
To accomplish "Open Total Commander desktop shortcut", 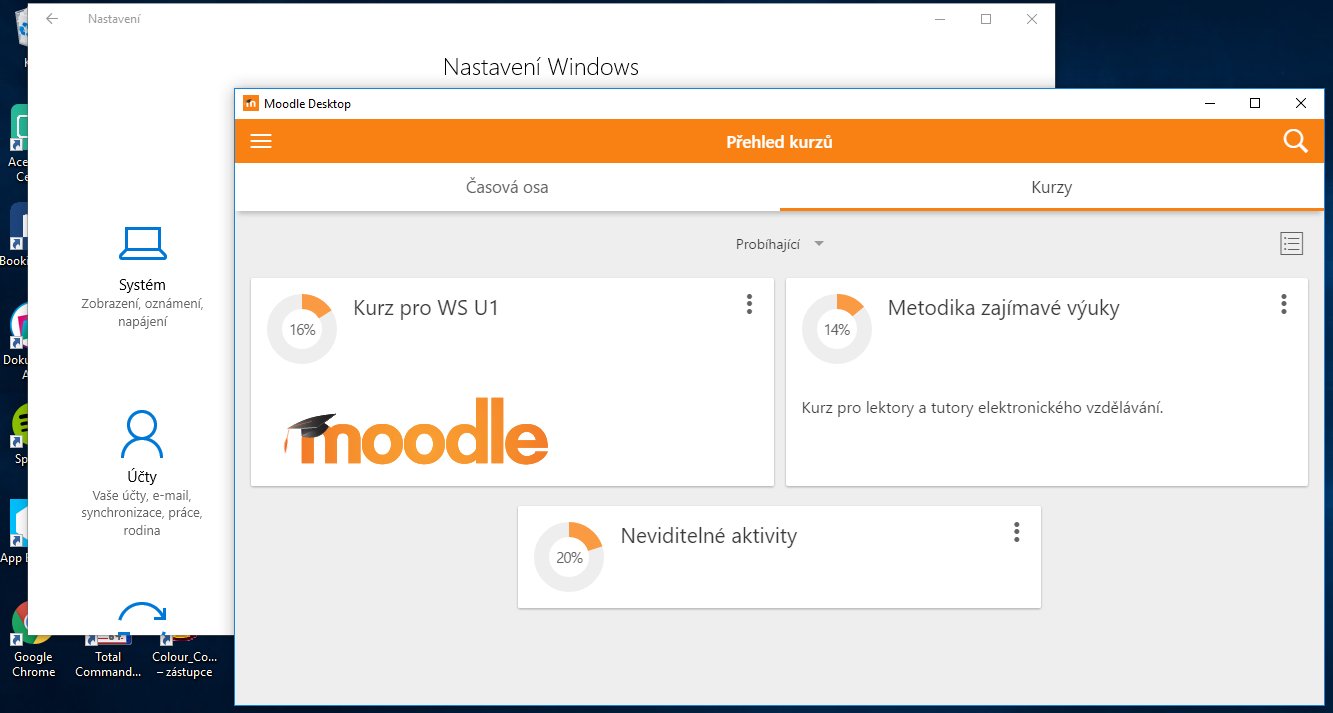I will click(108, 655).
